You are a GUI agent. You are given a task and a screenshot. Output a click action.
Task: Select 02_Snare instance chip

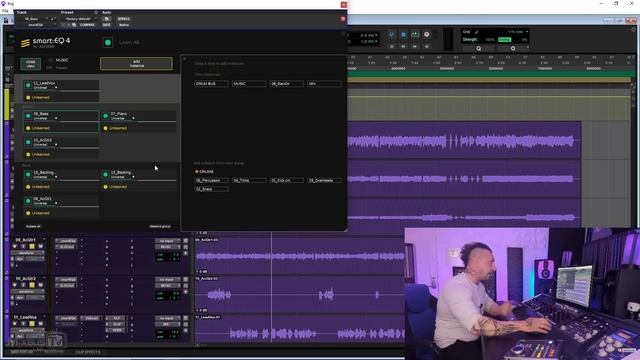(x=211, y=189)
